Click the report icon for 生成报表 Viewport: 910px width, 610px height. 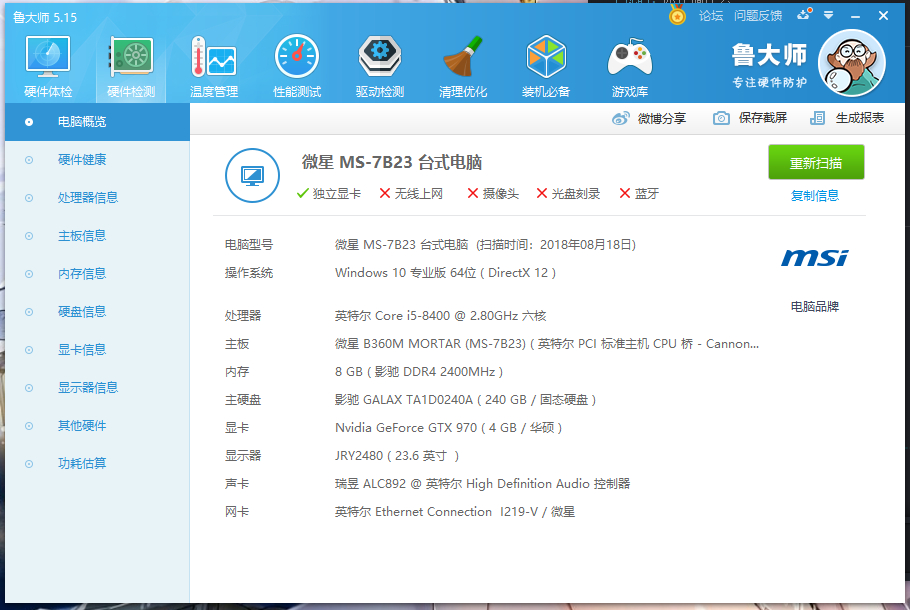coord(817,118)
